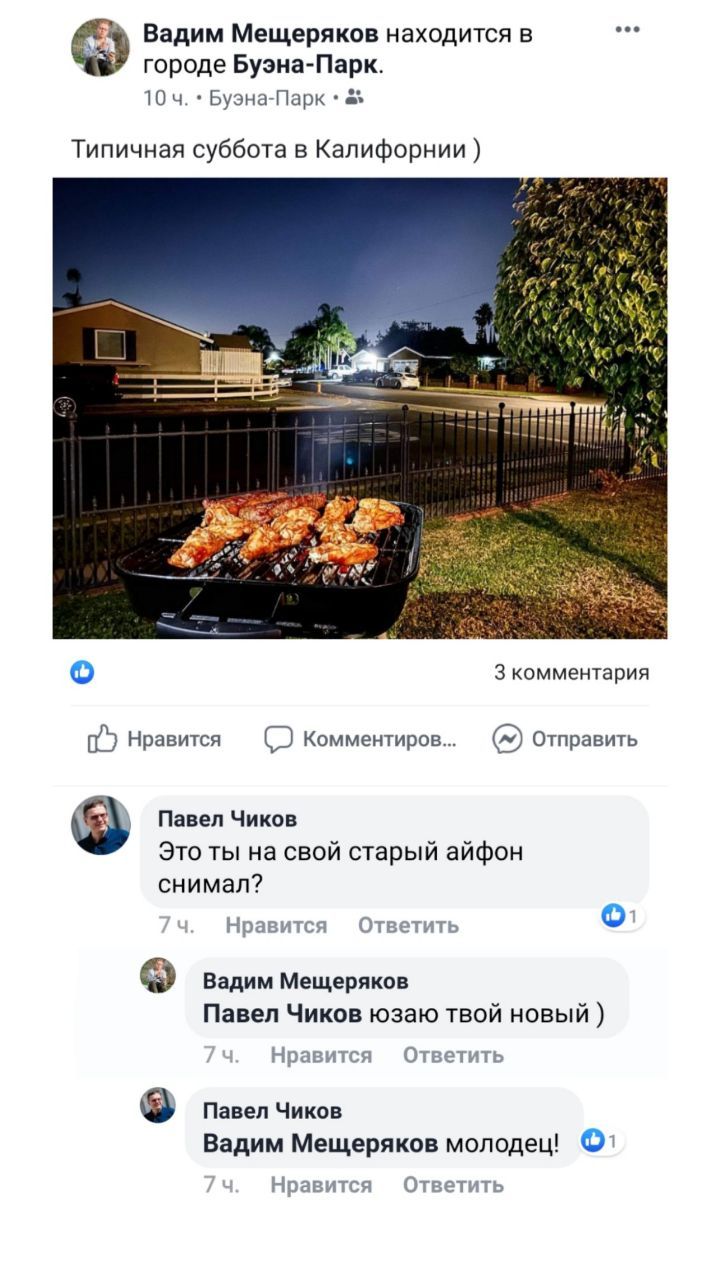The height and width of the screenshot is (1280, 720).
Task: View the like reaction on the "старый айфон" comment
Action: pos(622,915)
